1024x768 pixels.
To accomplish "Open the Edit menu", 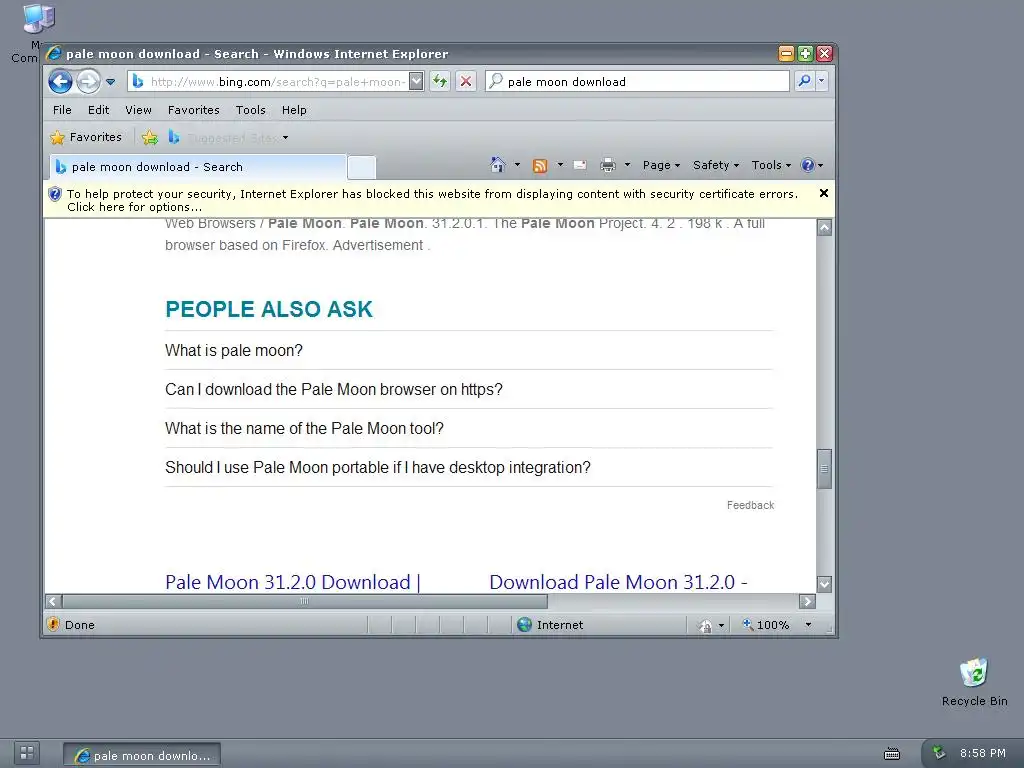I will coord(99,110).
